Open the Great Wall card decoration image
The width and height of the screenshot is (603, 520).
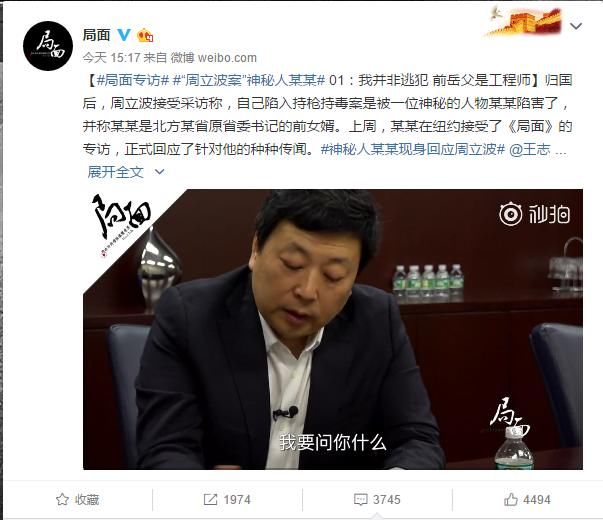coord(524,21)
